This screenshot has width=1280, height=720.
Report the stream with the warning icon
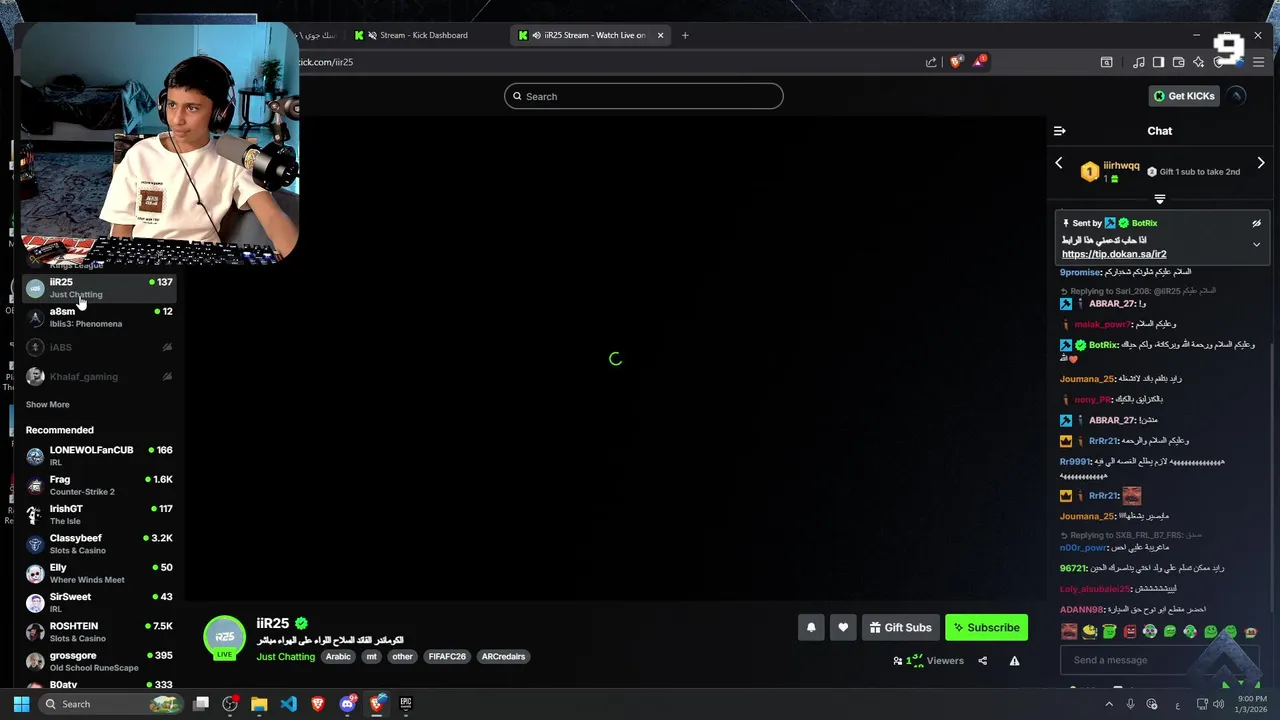click(1014, 661)
